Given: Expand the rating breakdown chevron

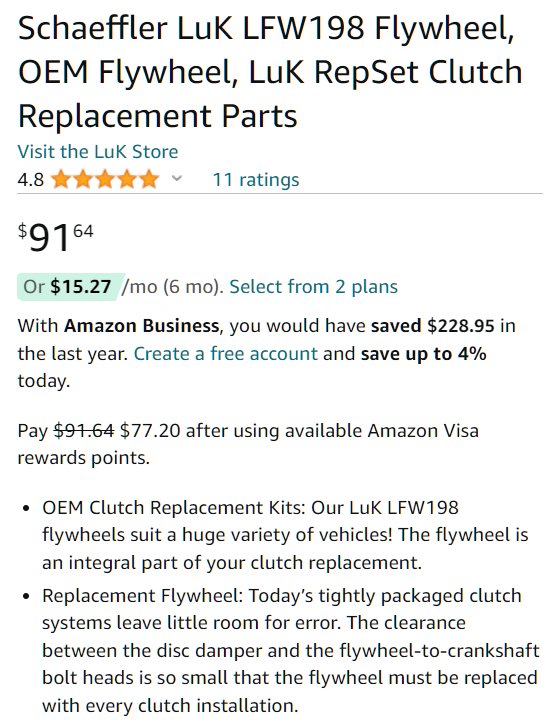Looking at the screenshot, I should pos(177,178).
